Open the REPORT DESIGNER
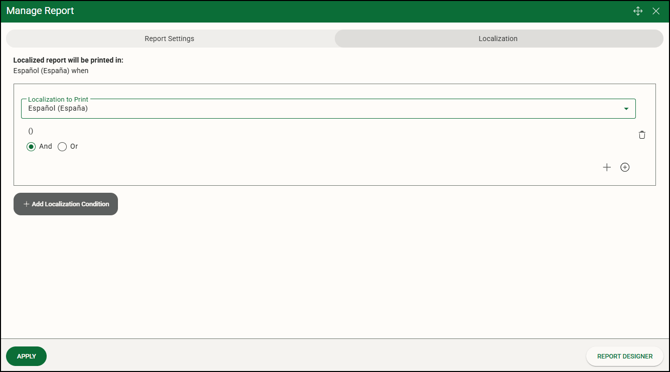This screenshot has width=670, height=372. point(625,356)
